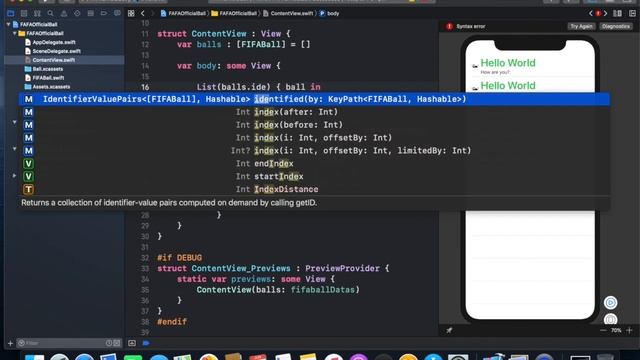
Task: Select AppDelegate.swift in navigator
Action: 53,42
